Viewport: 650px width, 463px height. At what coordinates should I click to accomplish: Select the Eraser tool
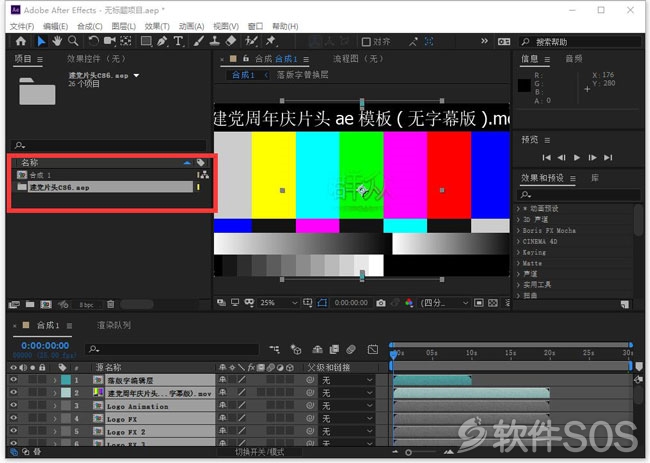(x=231, y=41)
